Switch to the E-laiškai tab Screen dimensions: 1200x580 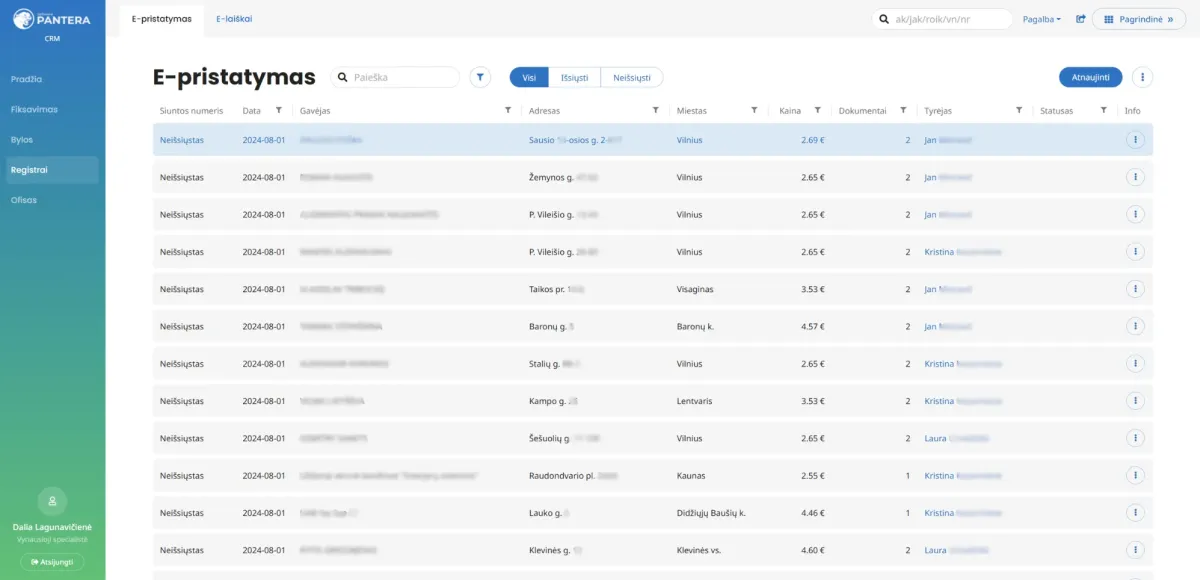233,19
